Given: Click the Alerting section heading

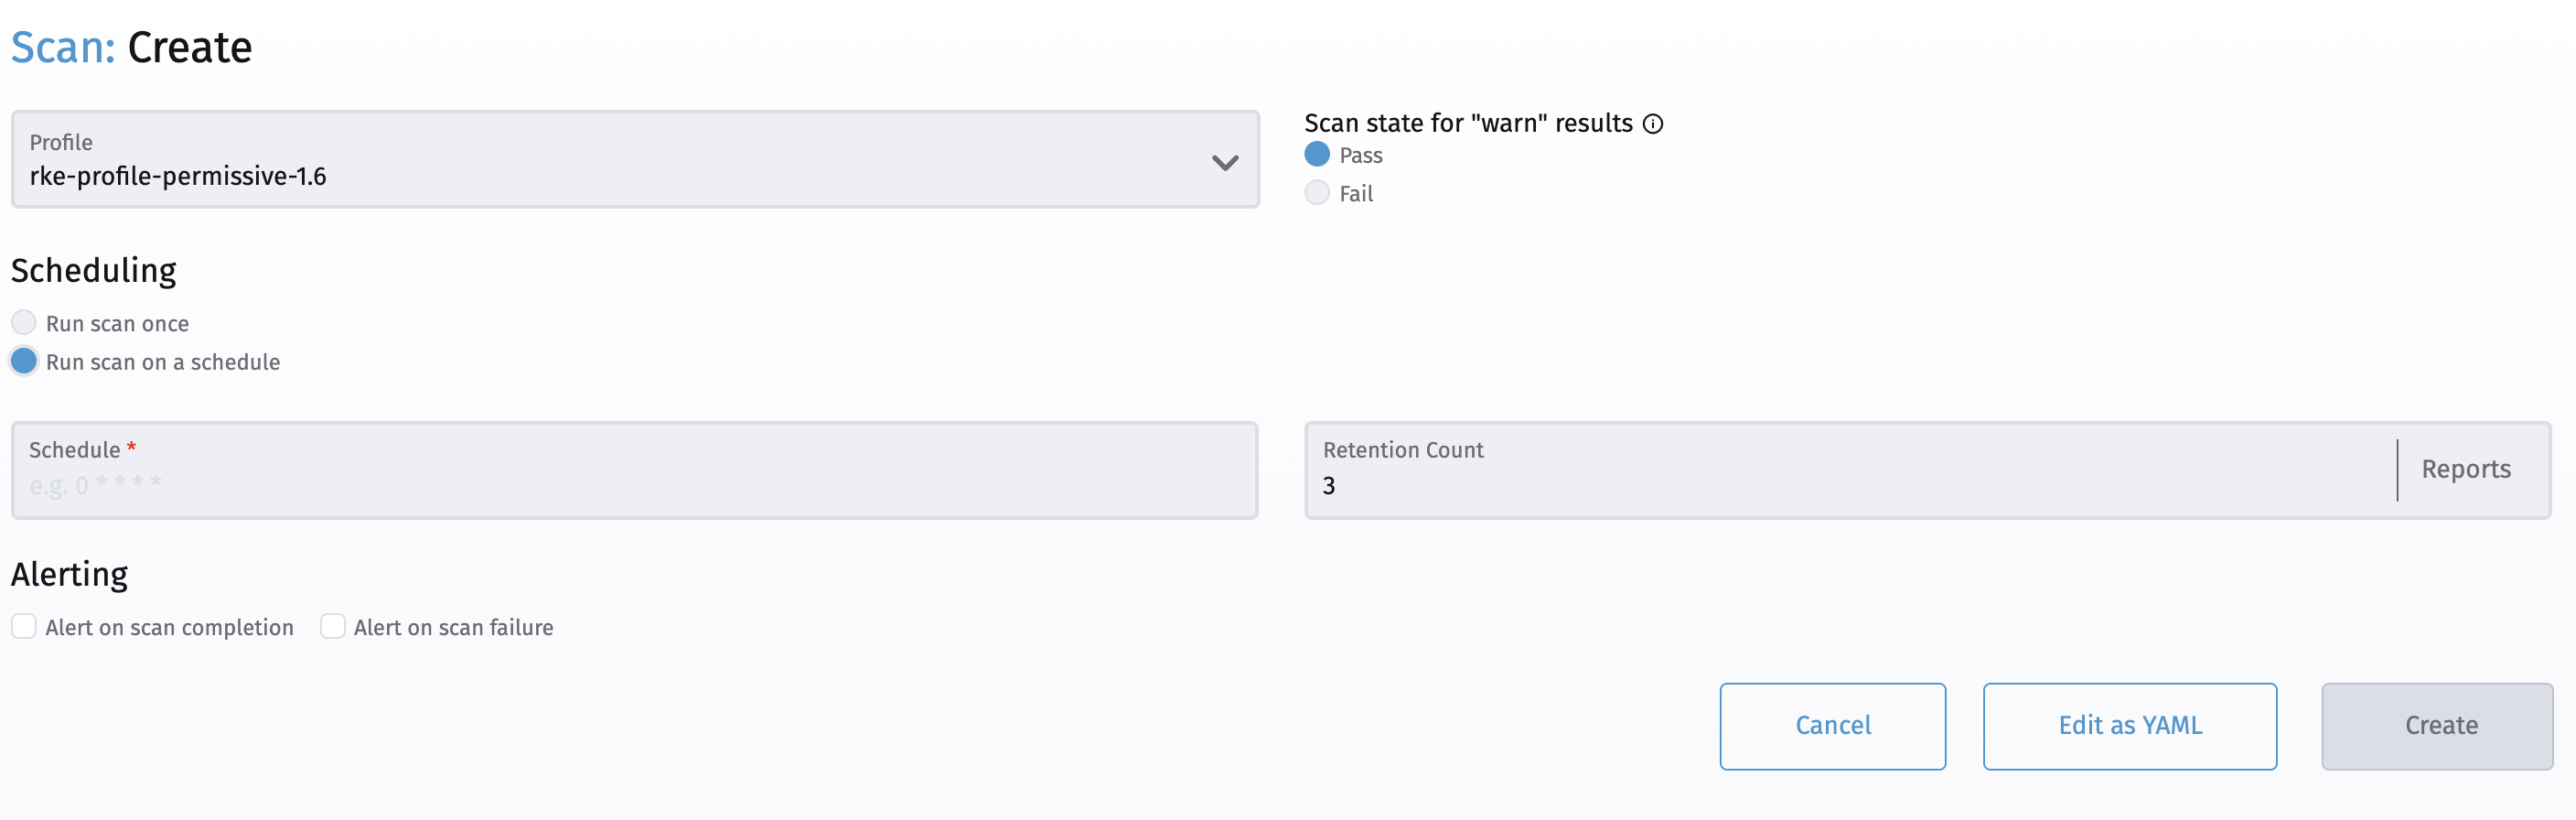Looking at the screenshot, I should coord(69,573).
